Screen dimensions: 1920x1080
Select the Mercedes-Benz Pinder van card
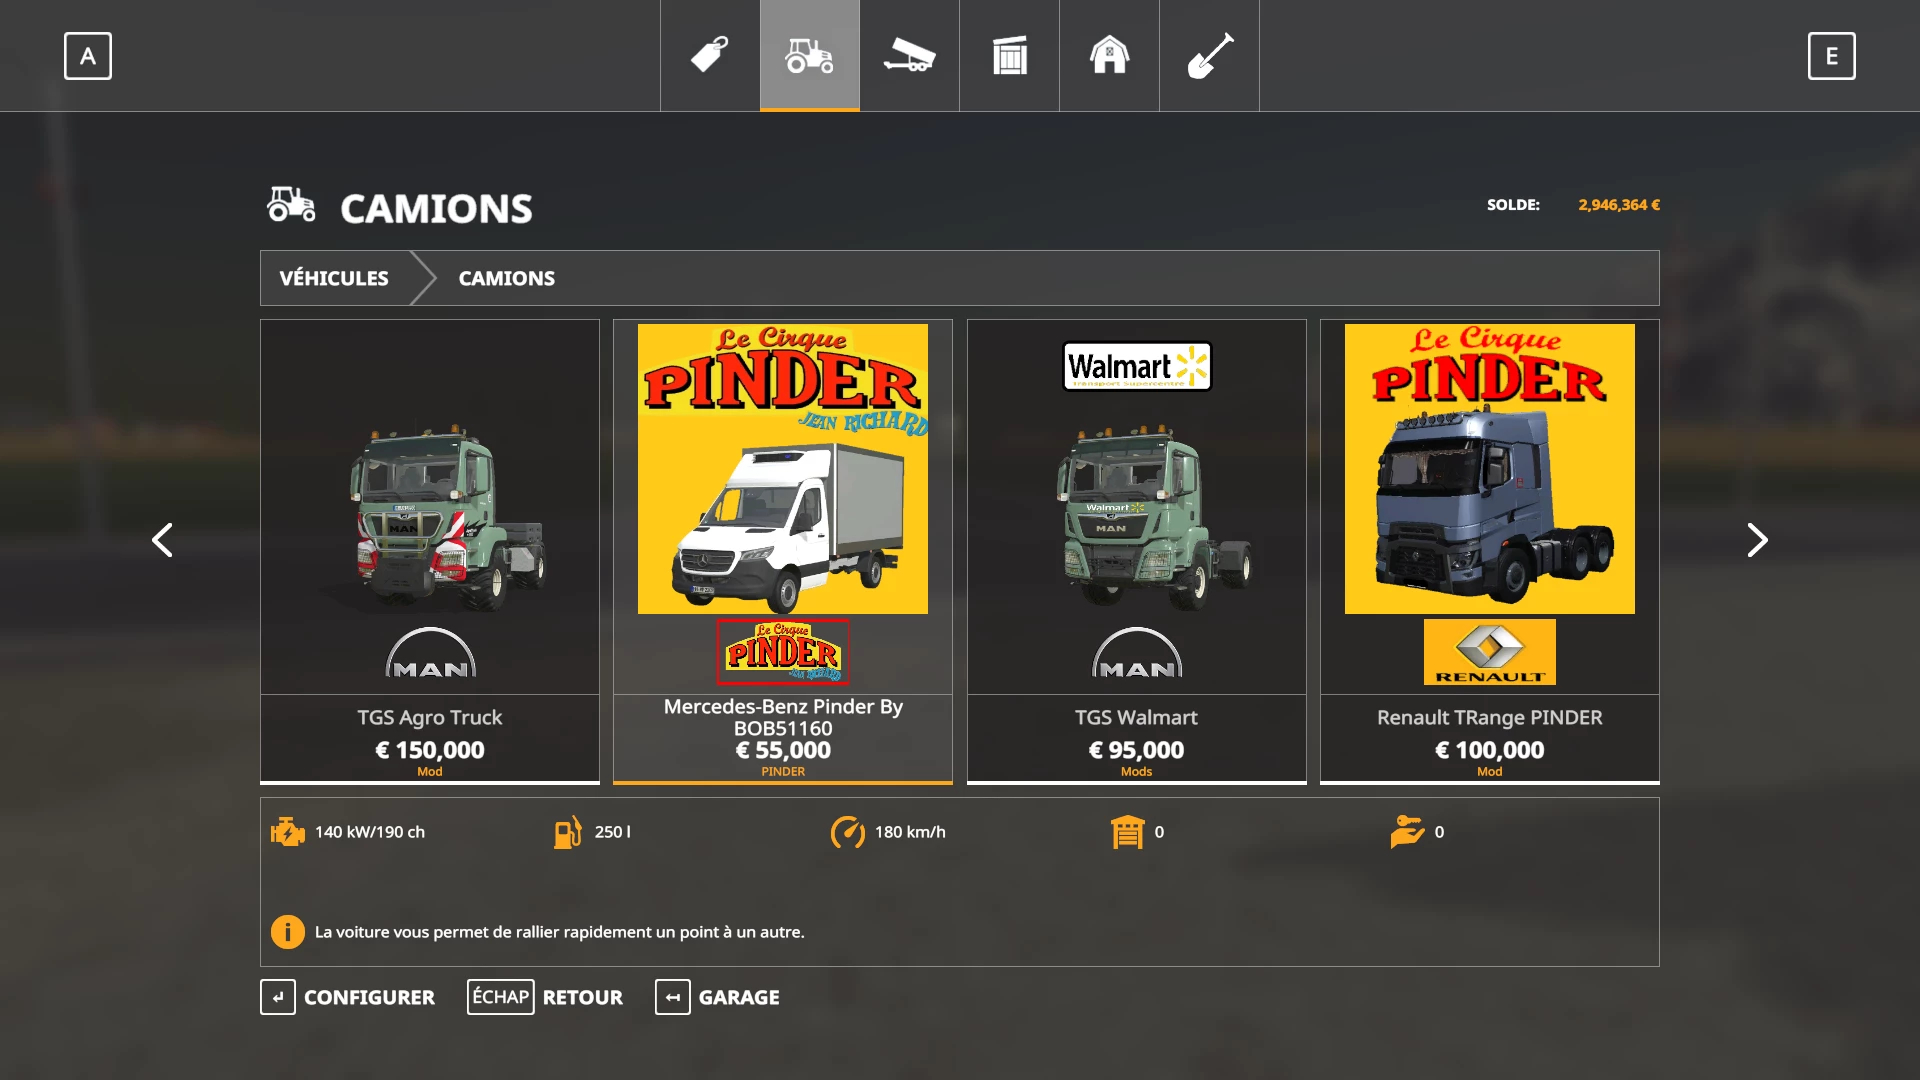(x=783, y=550)
